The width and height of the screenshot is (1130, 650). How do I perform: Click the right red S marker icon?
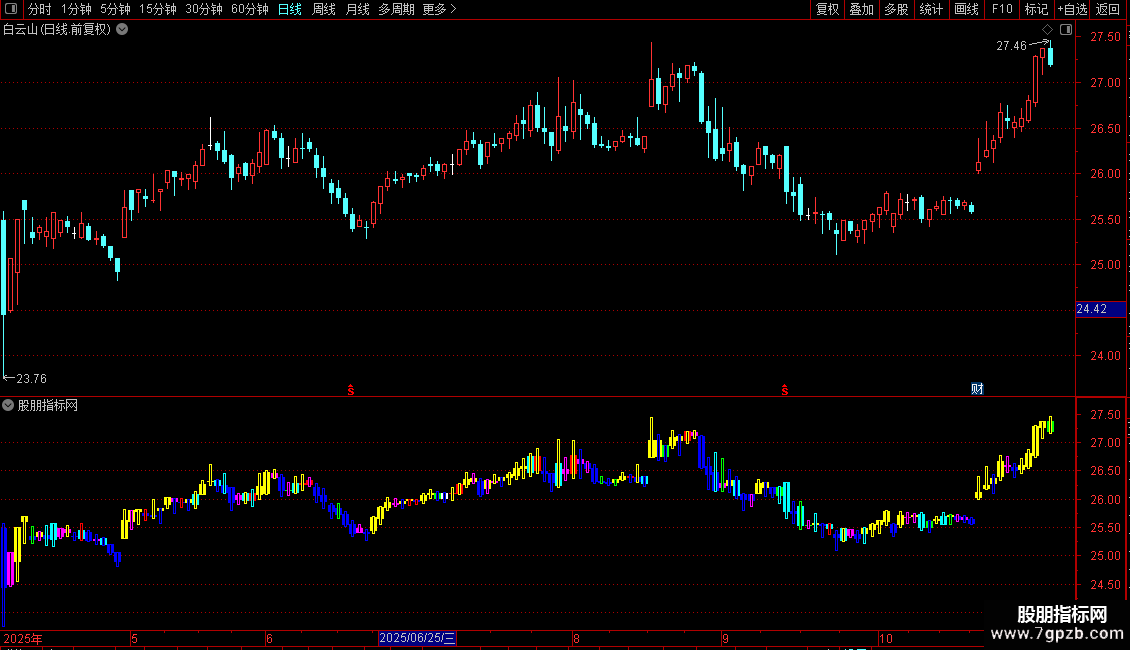pyautogui.click(x=785, y=390)
